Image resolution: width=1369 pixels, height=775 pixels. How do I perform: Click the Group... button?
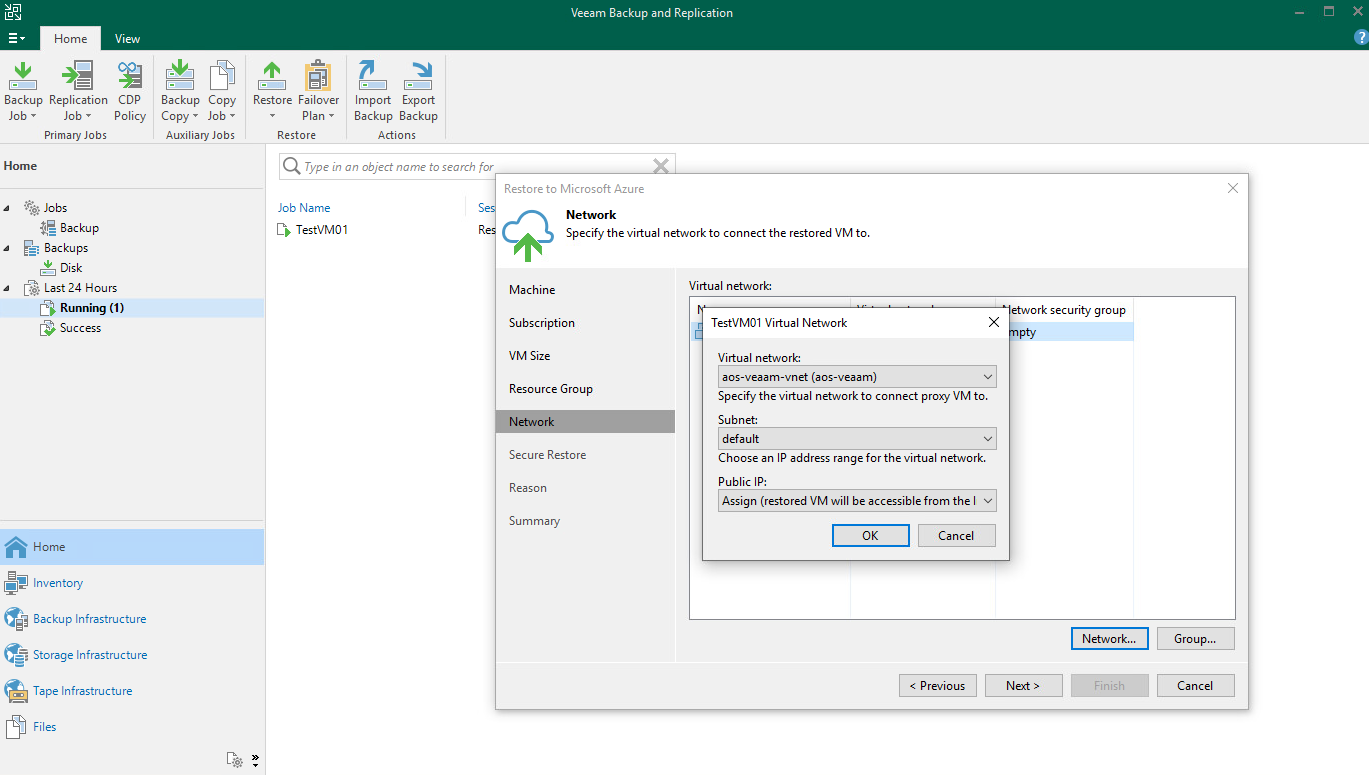pos(1195,639)
